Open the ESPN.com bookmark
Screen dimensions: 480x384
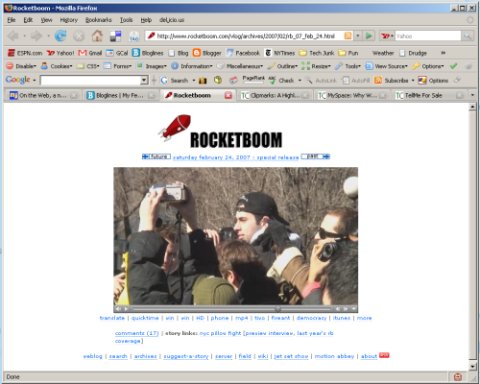pos(25,53)
